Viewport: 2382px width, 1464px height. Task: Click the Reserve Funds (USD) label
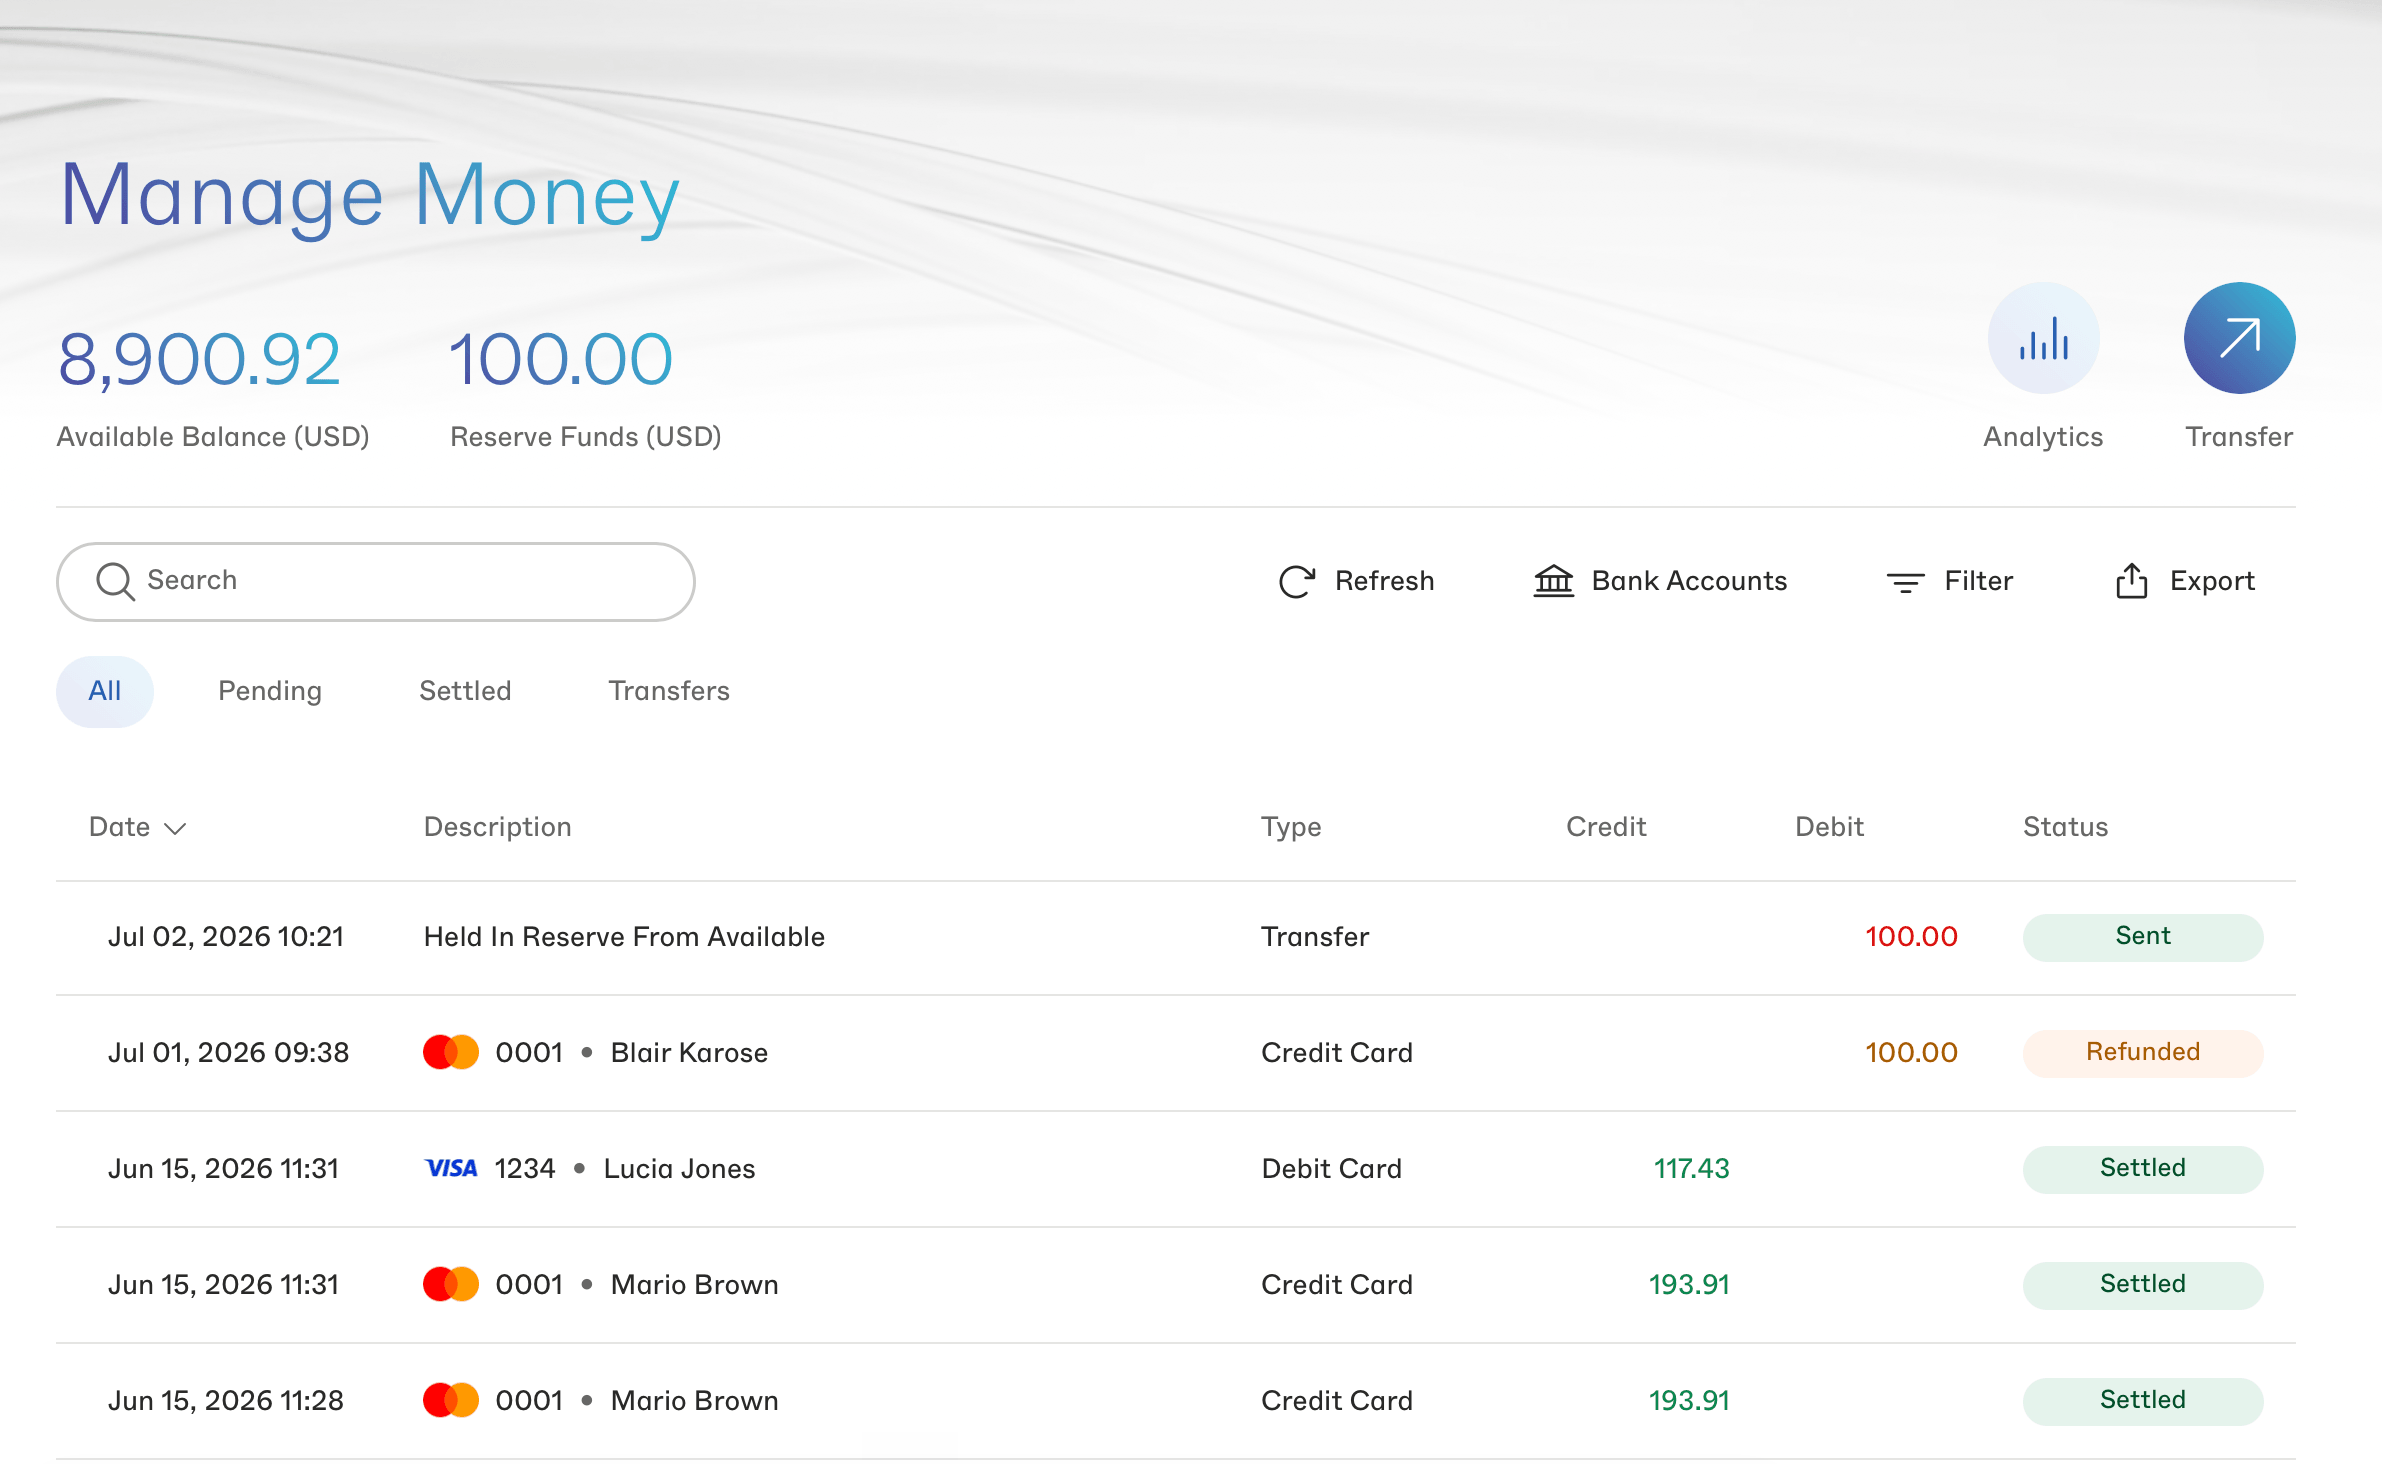tap(585, 437)
